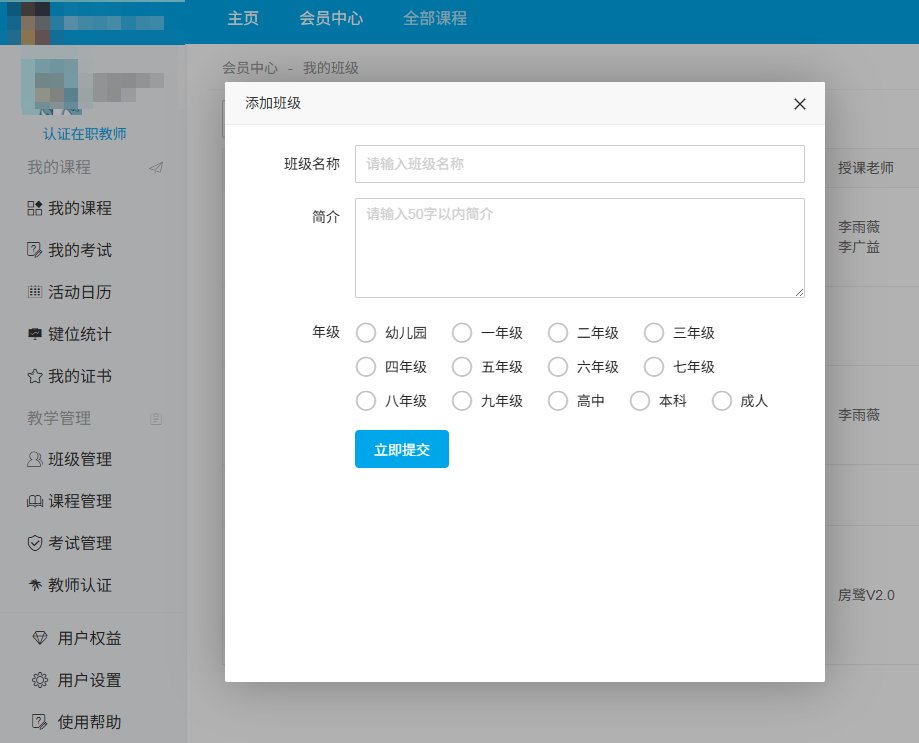Choose the 成人 radio option
Image resolution: width=919 pixels, height=743 pixels.
pyautogui.click(x=722, y=401)
